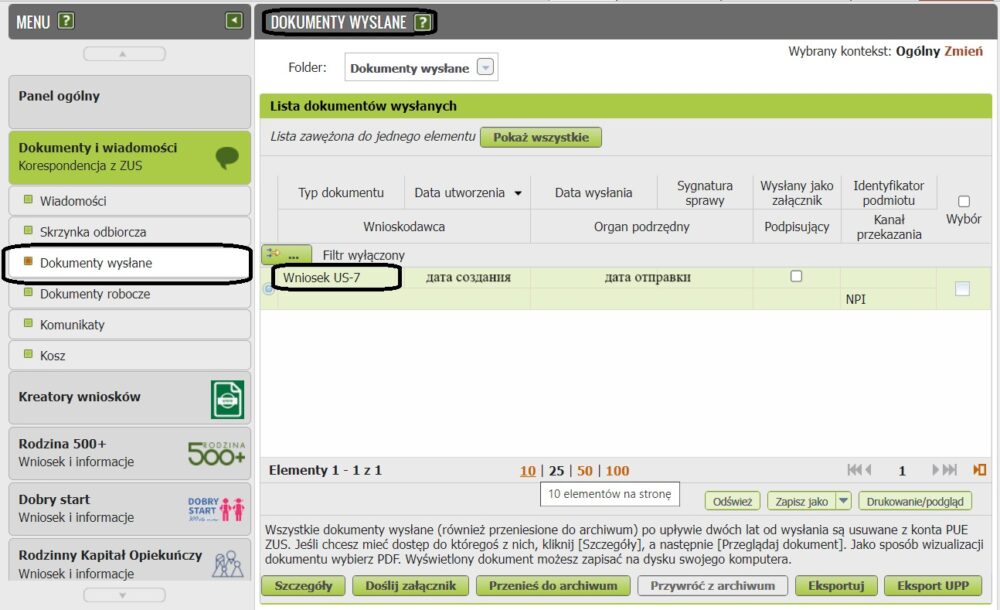Open the Folder dropdown Dokumenty wysłane
This screenshot has width=1000, height=610.
pyautogui.click(x=486, y=68)
